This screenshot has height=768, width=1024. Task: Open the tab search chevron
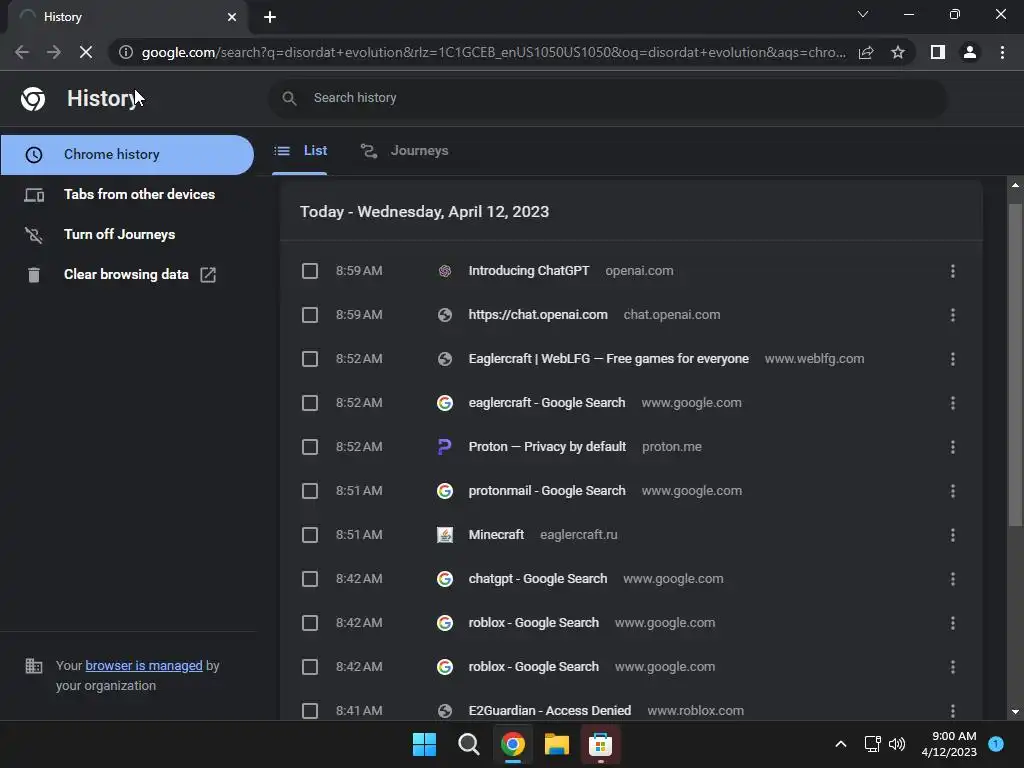[863, 14]
